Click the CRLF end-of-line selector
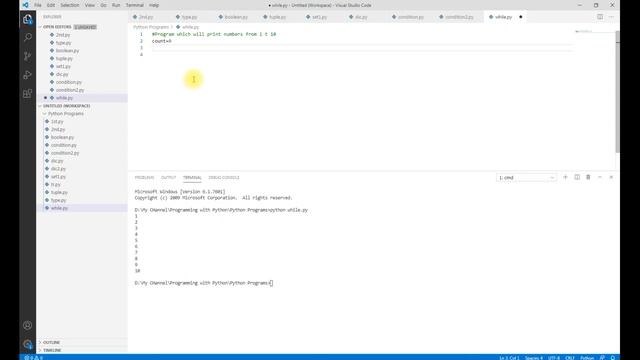Screen dimensions: 640x360 (x=570, y=358)
